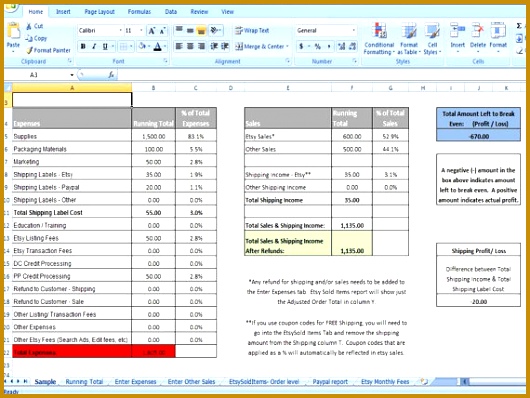
Task: Open the Calibri font name dropdown
Action: tap(120, 30)
